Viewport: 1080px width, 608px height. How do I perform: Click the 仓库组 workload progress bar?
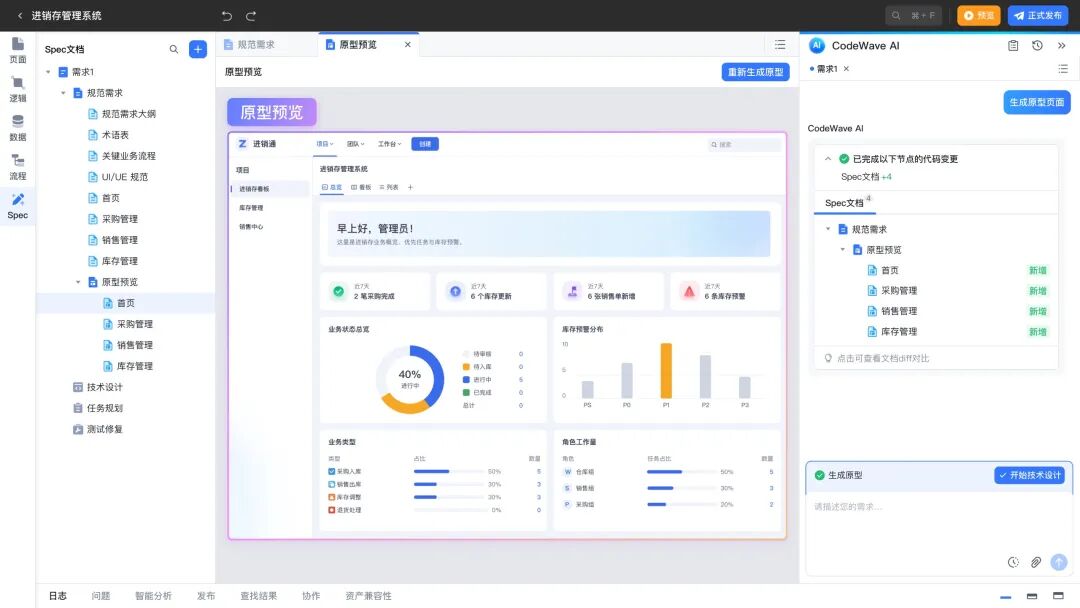click(x=681, y=472)
